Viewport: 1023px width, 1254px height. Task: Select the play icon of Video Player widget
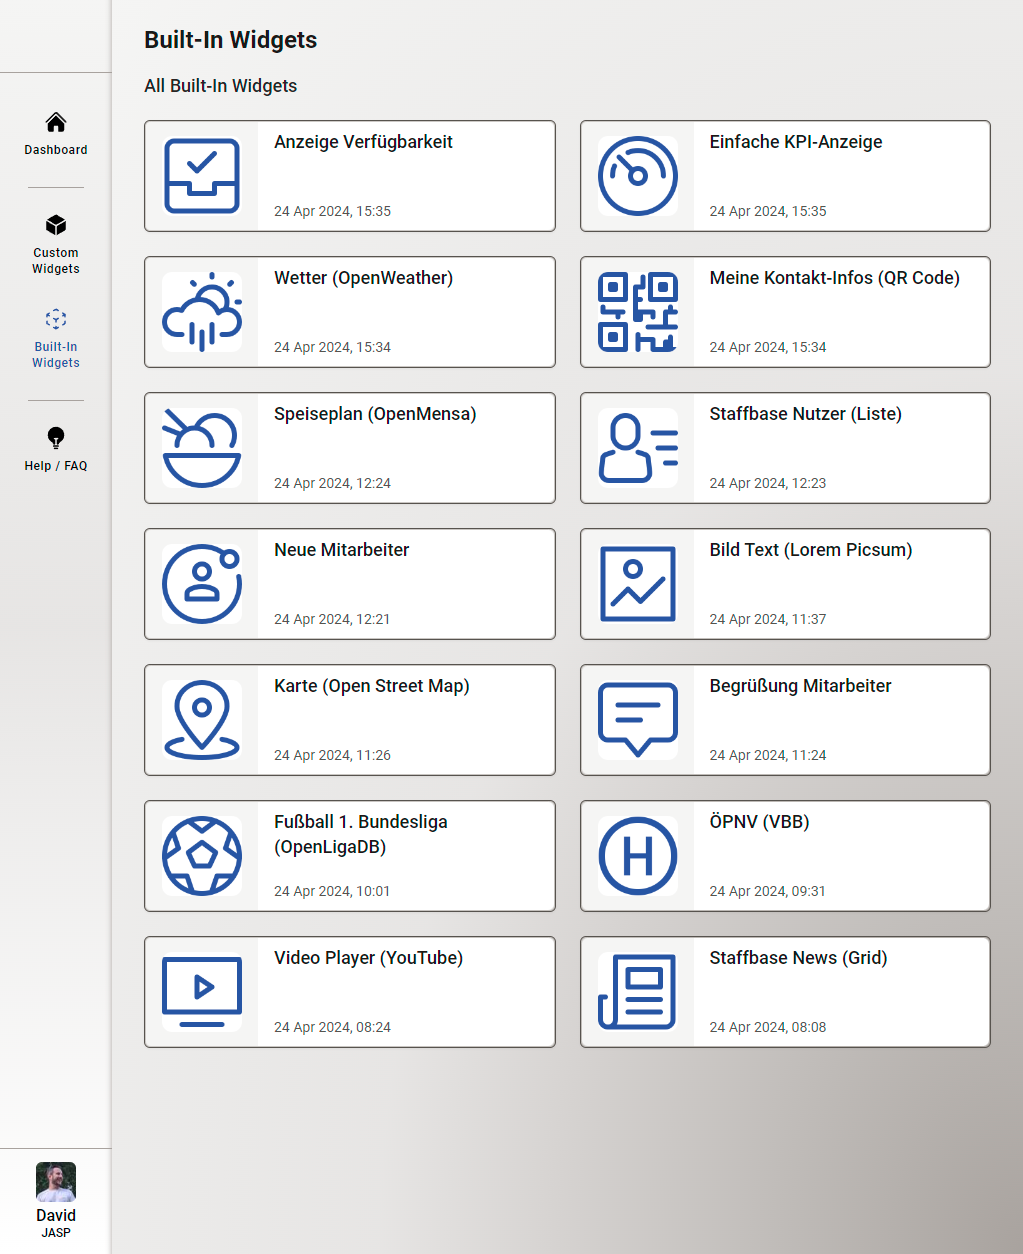[x=202, y=991]
